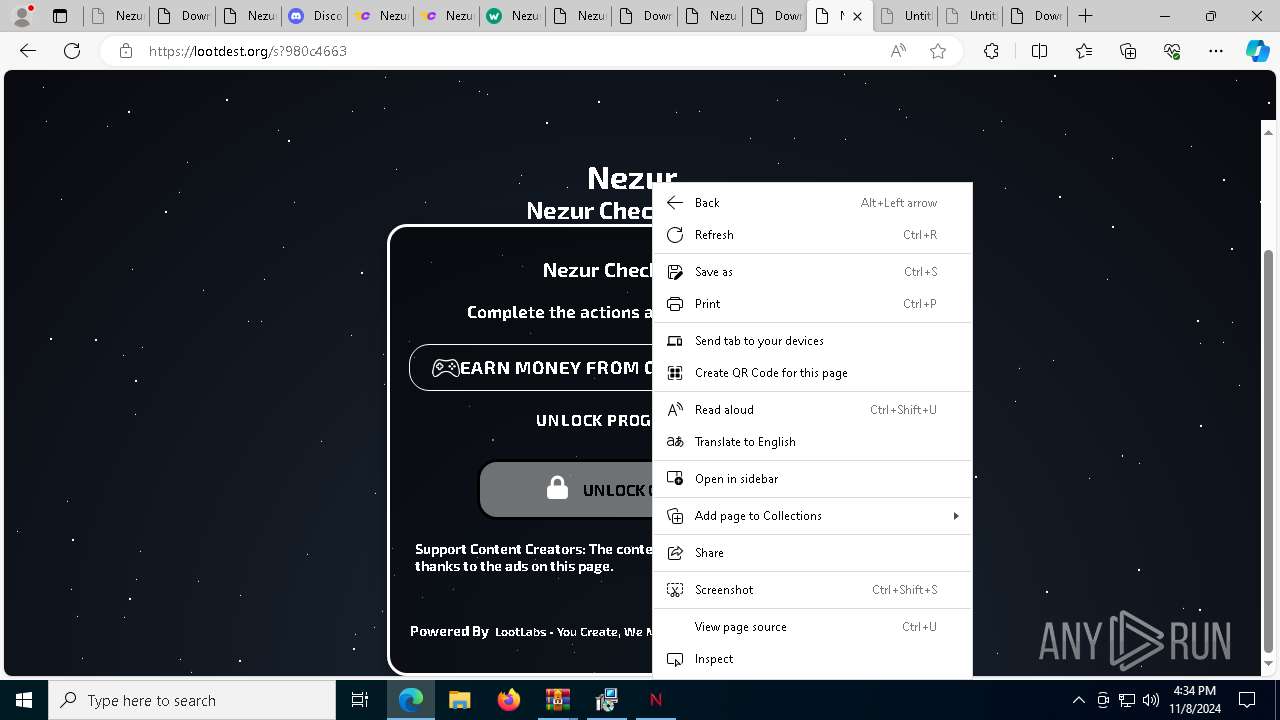Open the red N app on taskbar
Image resolution: width=1280 pixels, height=720 pixels.
tap(656, 700)
